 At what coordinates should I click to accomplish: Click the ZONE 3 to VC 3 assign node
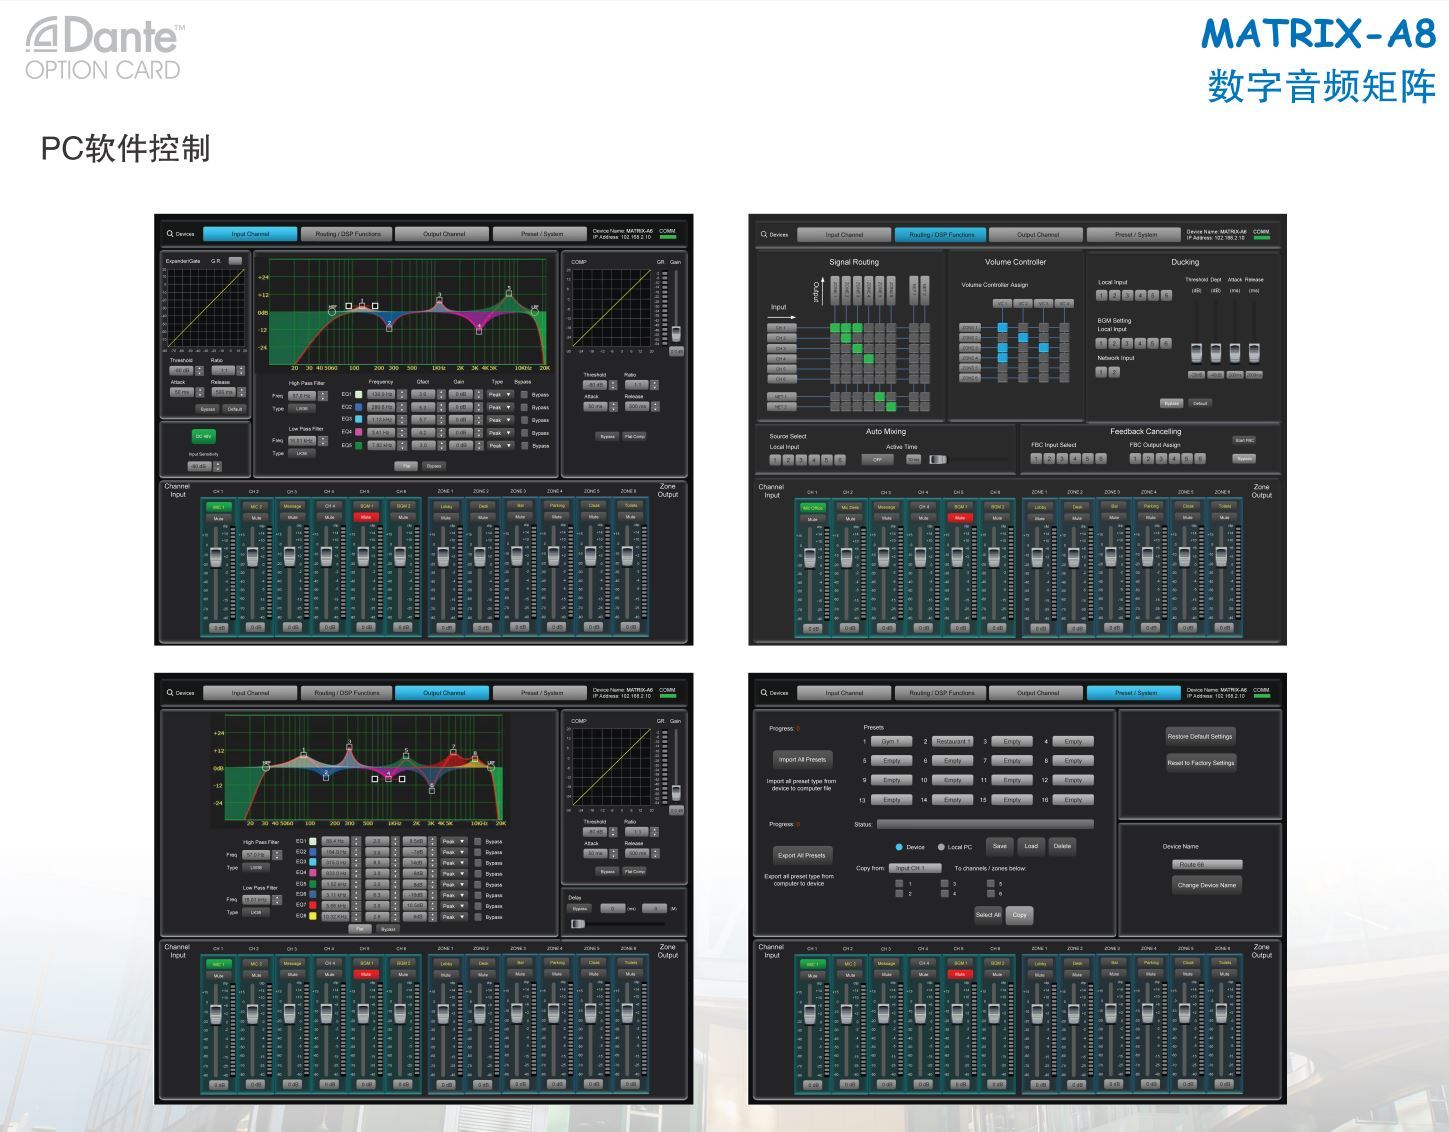pos(1044,347)
